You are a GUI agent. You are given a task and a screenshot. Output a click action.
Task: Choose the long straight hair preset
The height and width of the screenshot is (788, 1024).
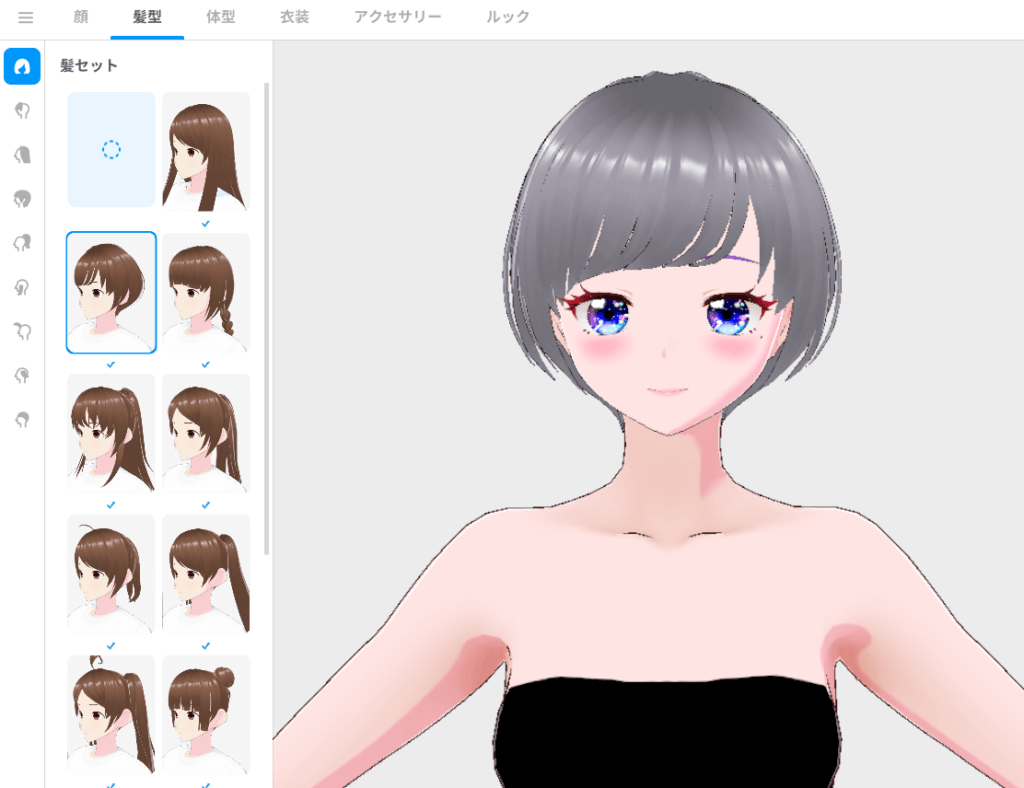coord(206,151)
